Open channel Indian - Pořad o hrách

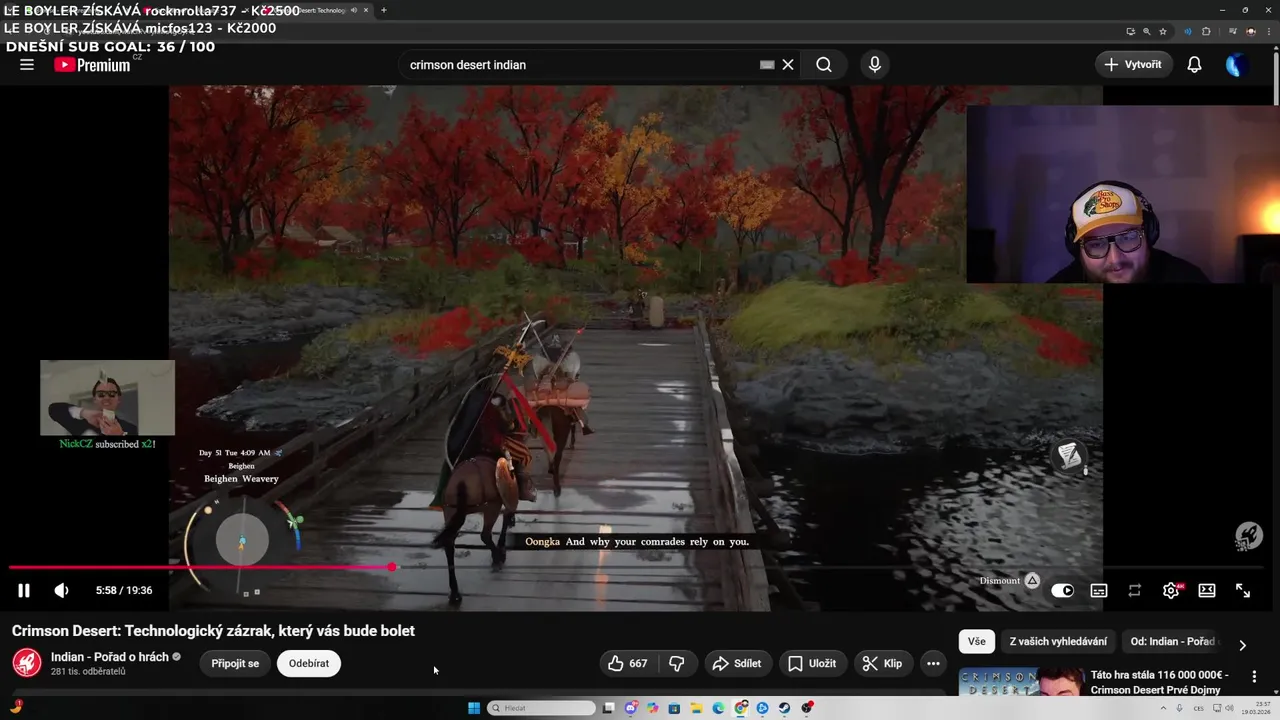[110, 657]
